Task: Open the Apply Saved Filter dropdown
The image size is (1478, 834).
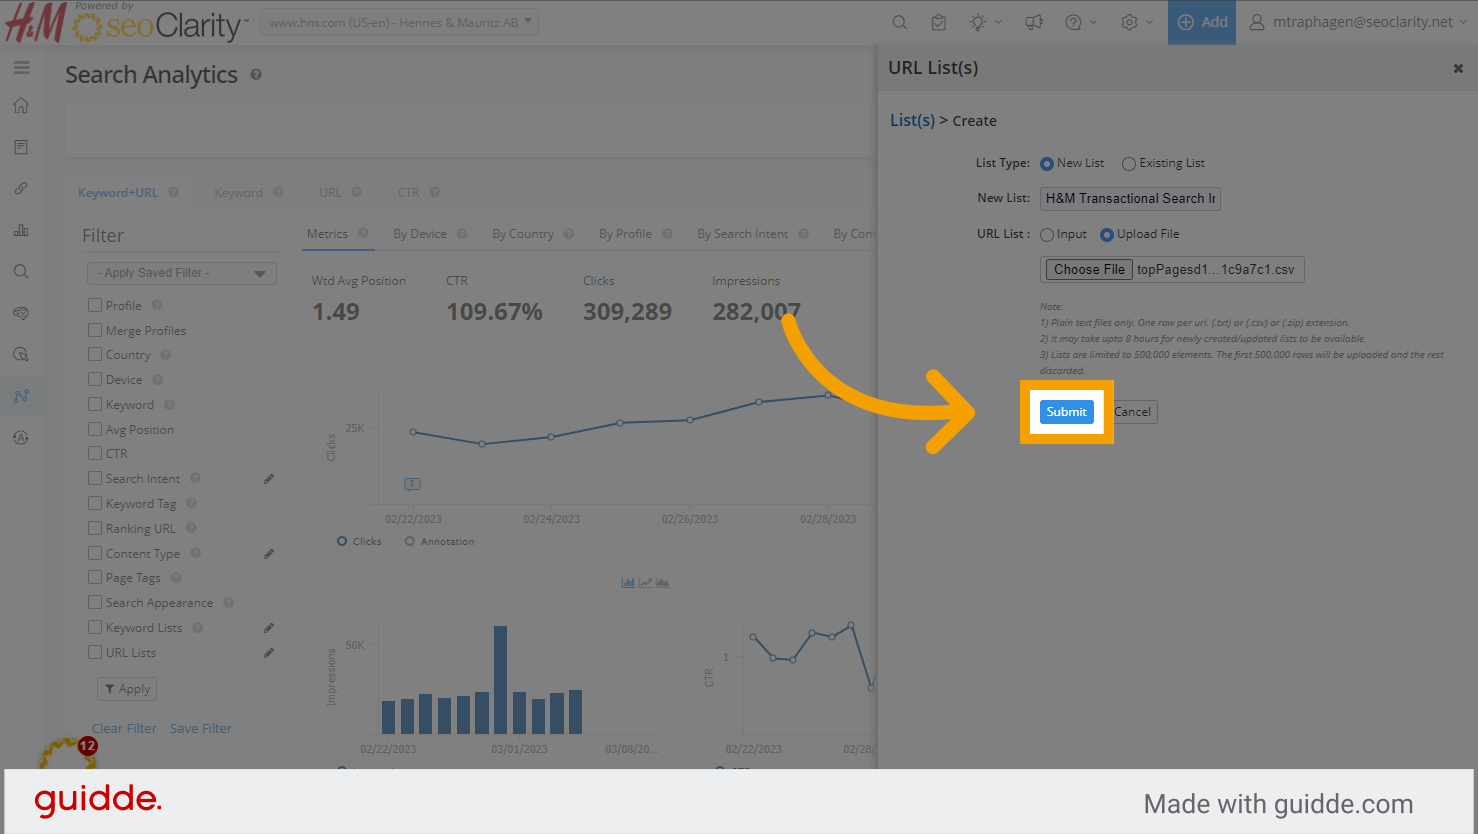Action: click(182, 273)
